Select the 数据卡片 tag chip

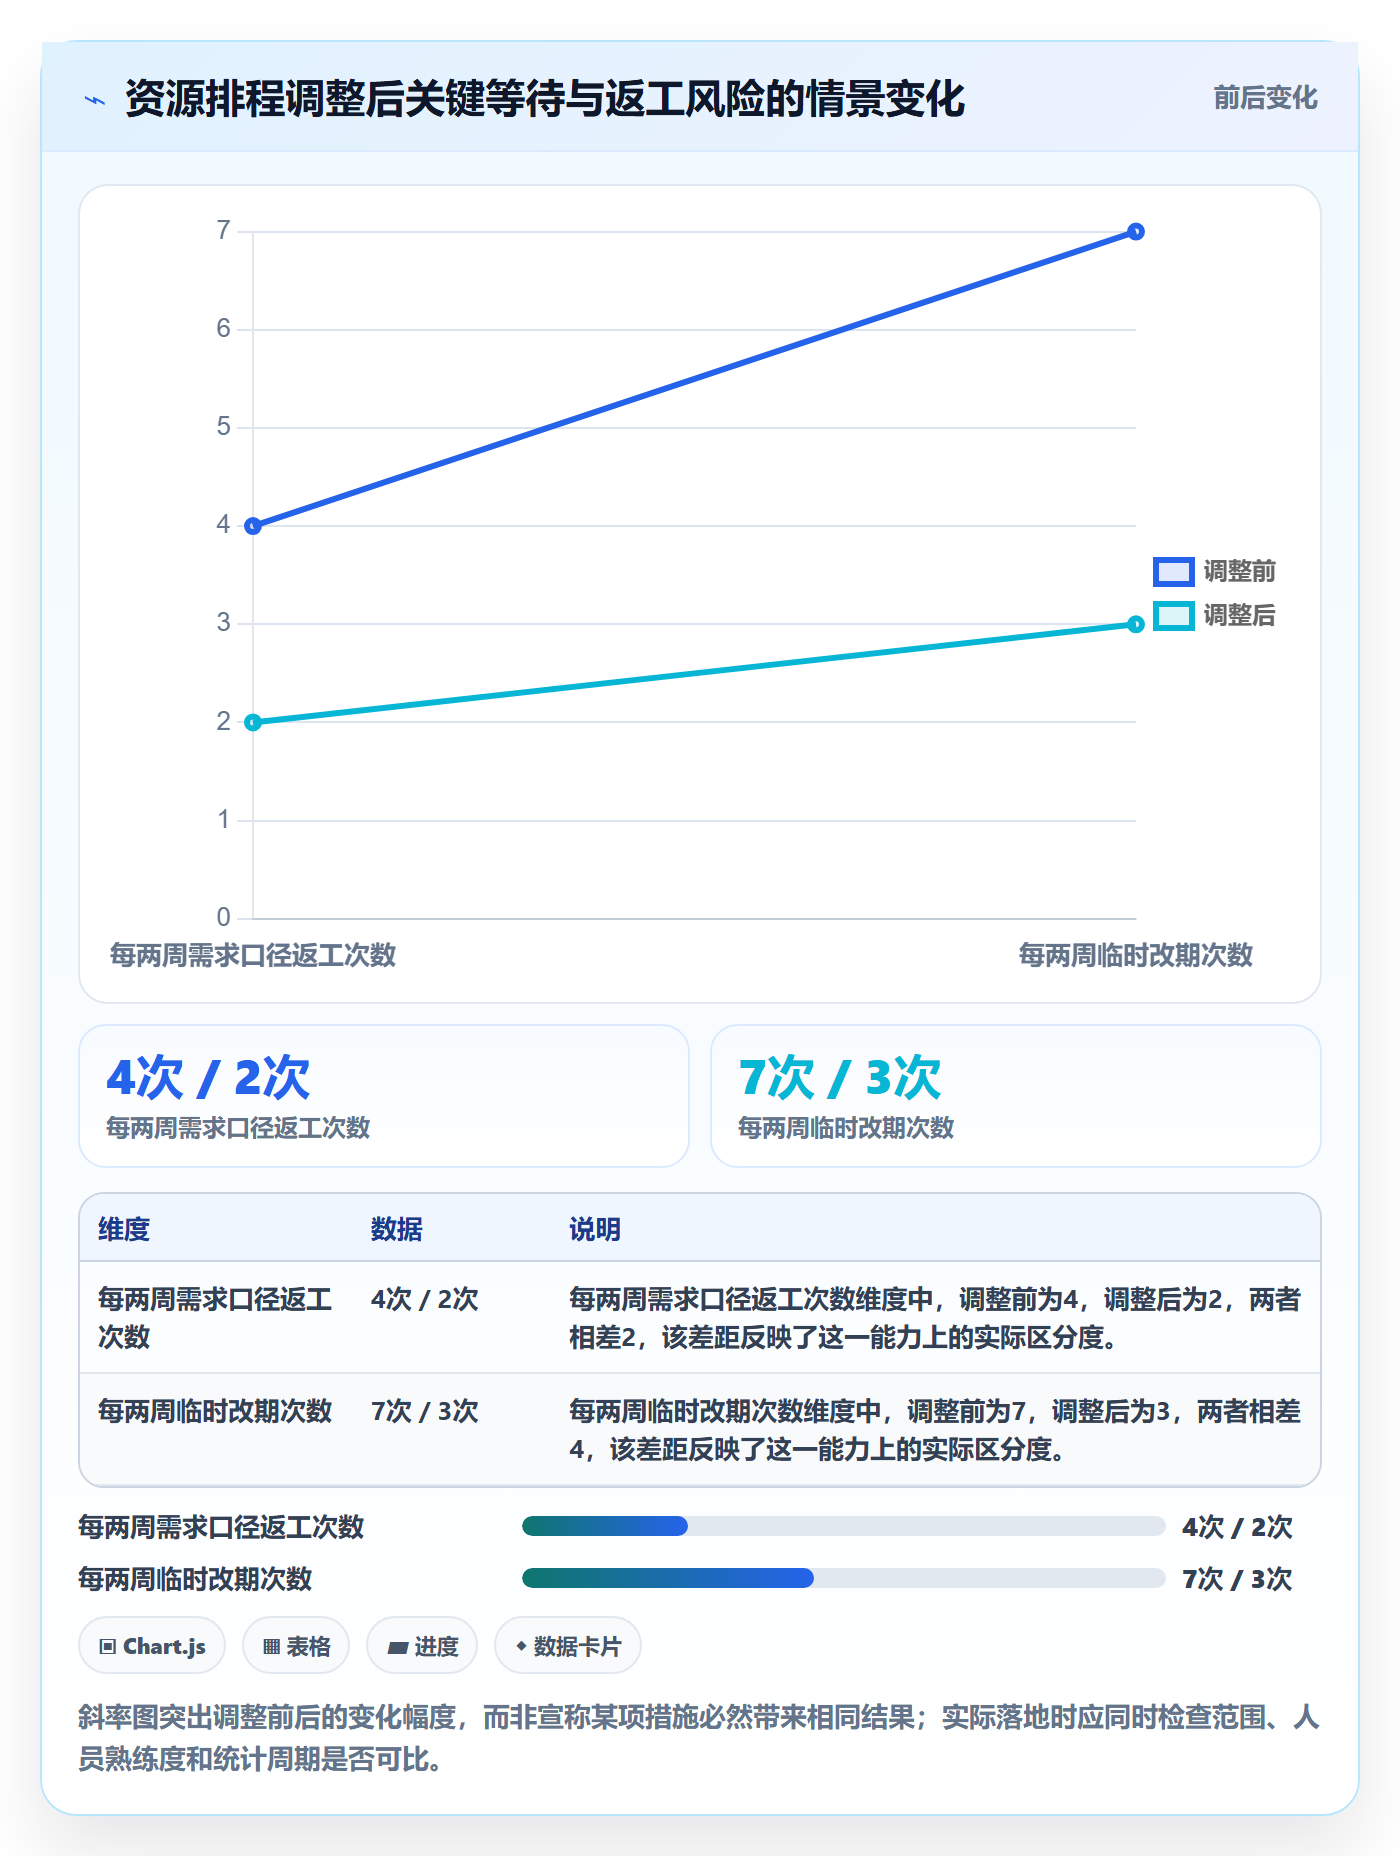(x=568, y=1646)
